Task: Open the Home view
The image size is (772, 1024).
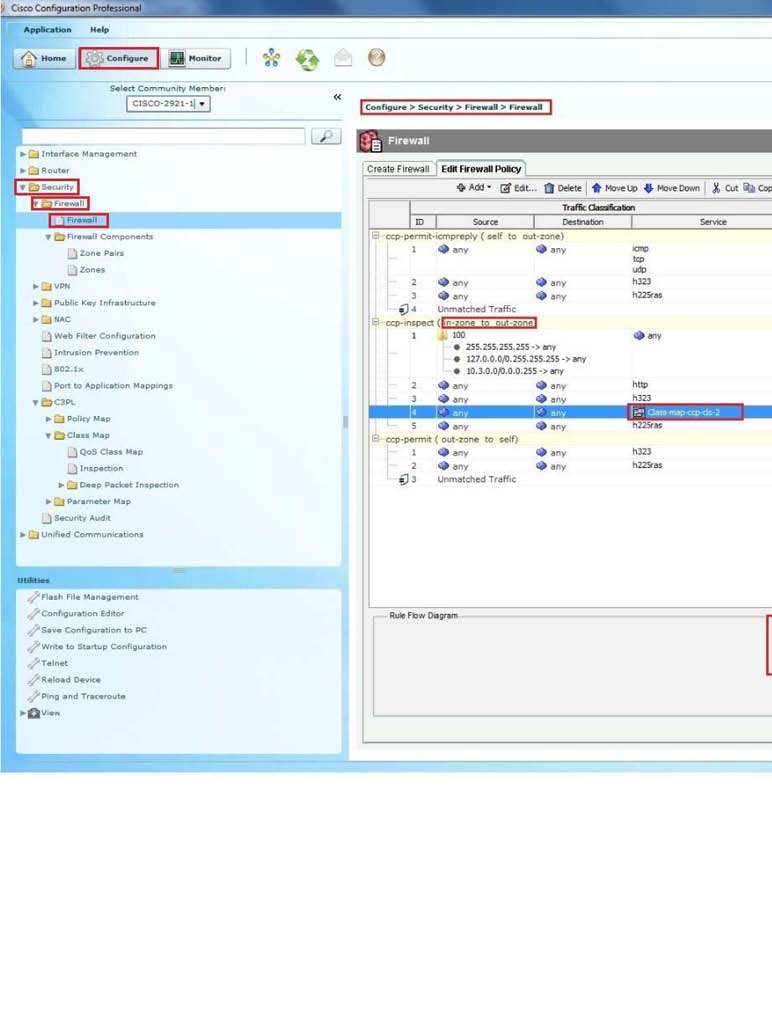Action: 43,58
